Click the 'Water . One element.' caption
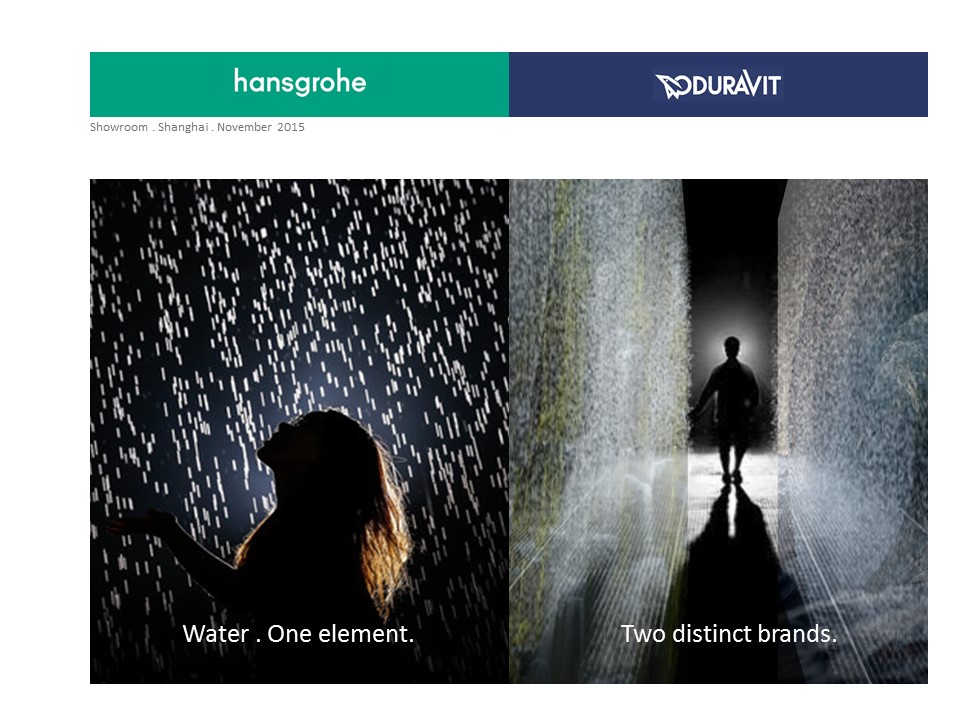Image resolution: width=960 pixels, height=720 pixels. [x=298, y=634]
